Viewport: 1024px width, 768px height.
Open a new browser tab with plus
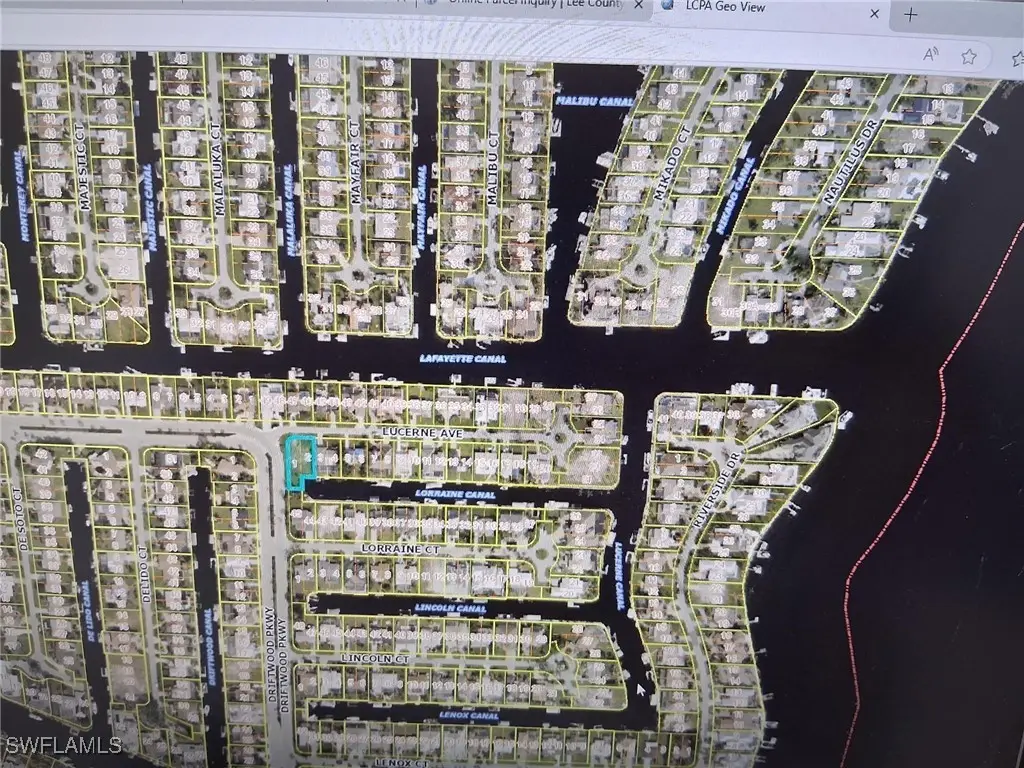click(910, 14)
